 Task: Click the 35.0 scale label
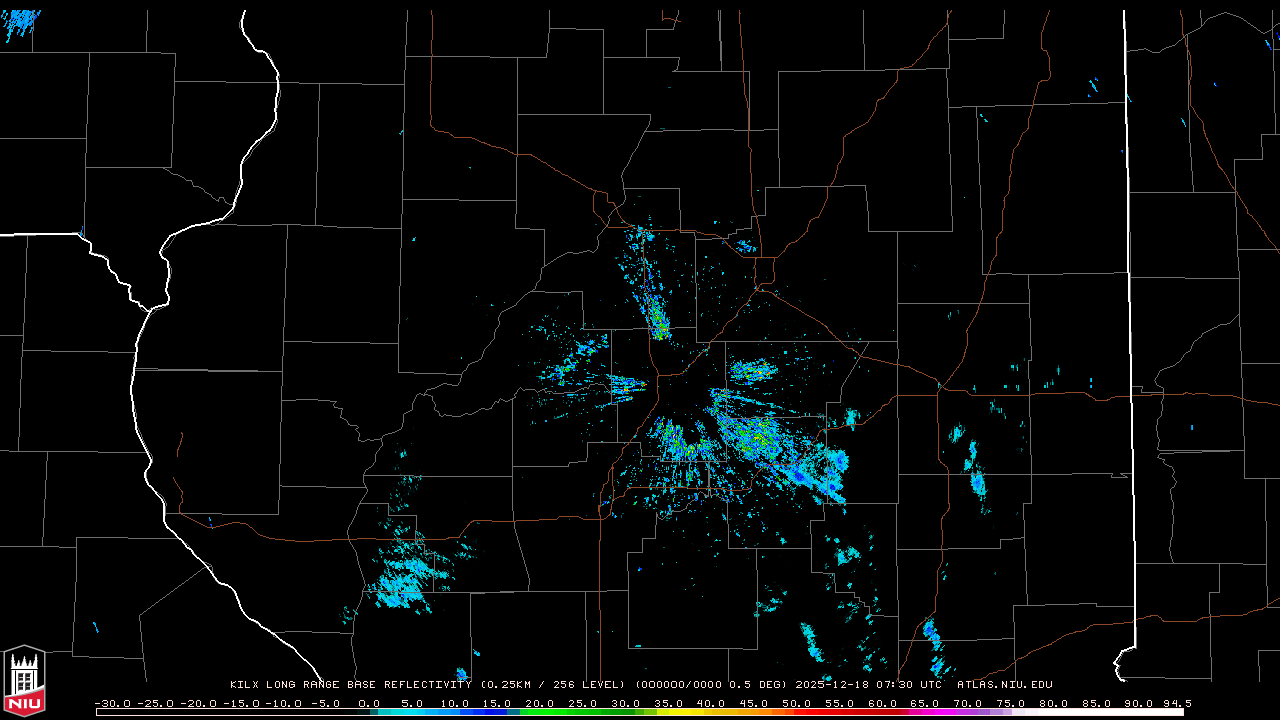click(669, 703)
